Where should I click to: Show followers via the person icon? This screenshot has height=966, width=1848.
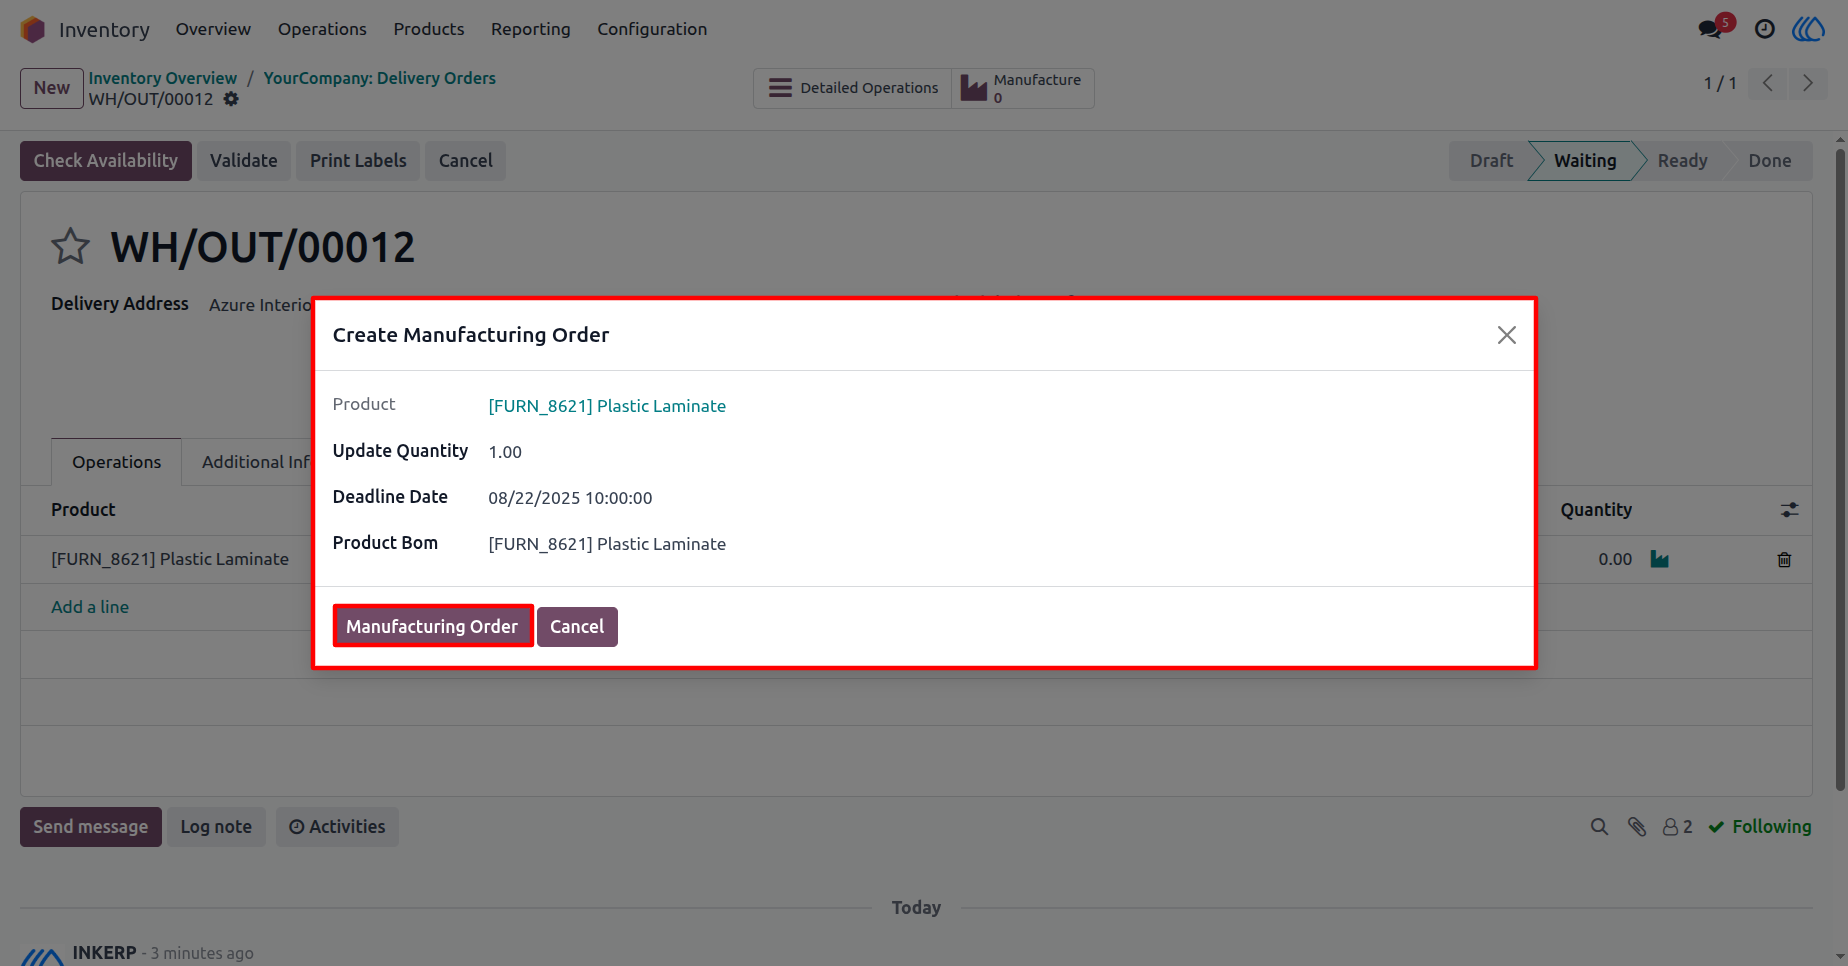[1677, 827]
